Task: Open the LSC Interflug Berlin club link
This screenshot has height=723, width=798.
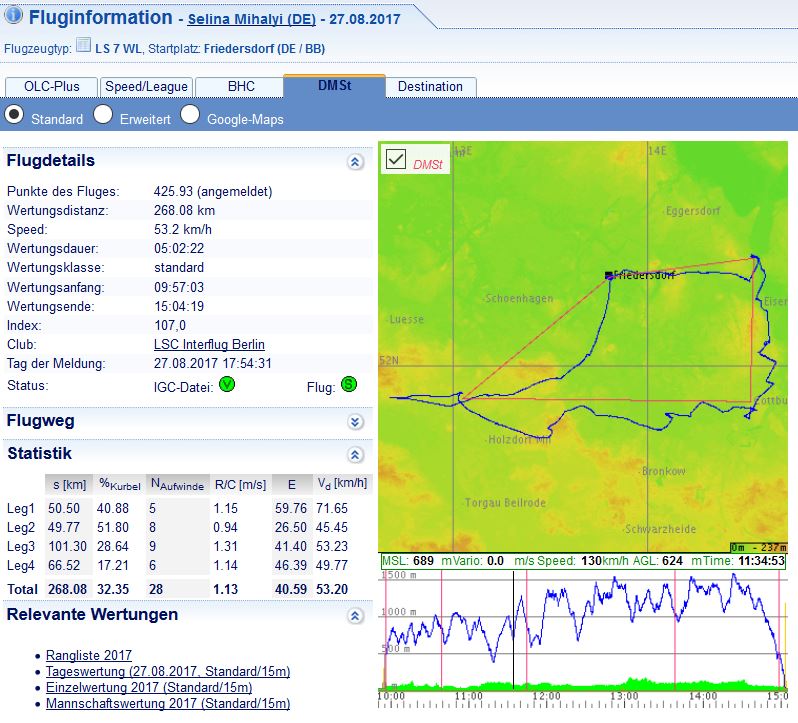Action: [209, 345]
